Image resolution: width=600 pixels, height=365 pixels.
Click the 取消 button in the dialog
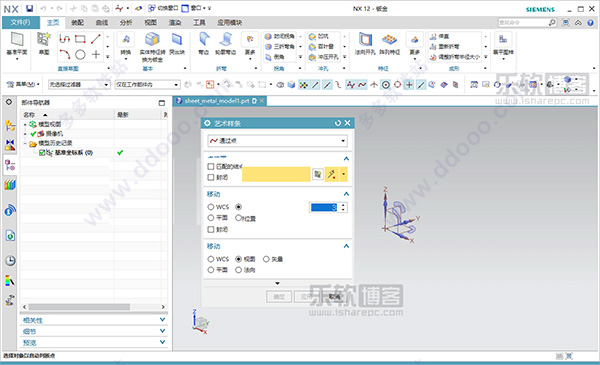tap(334, 297)
